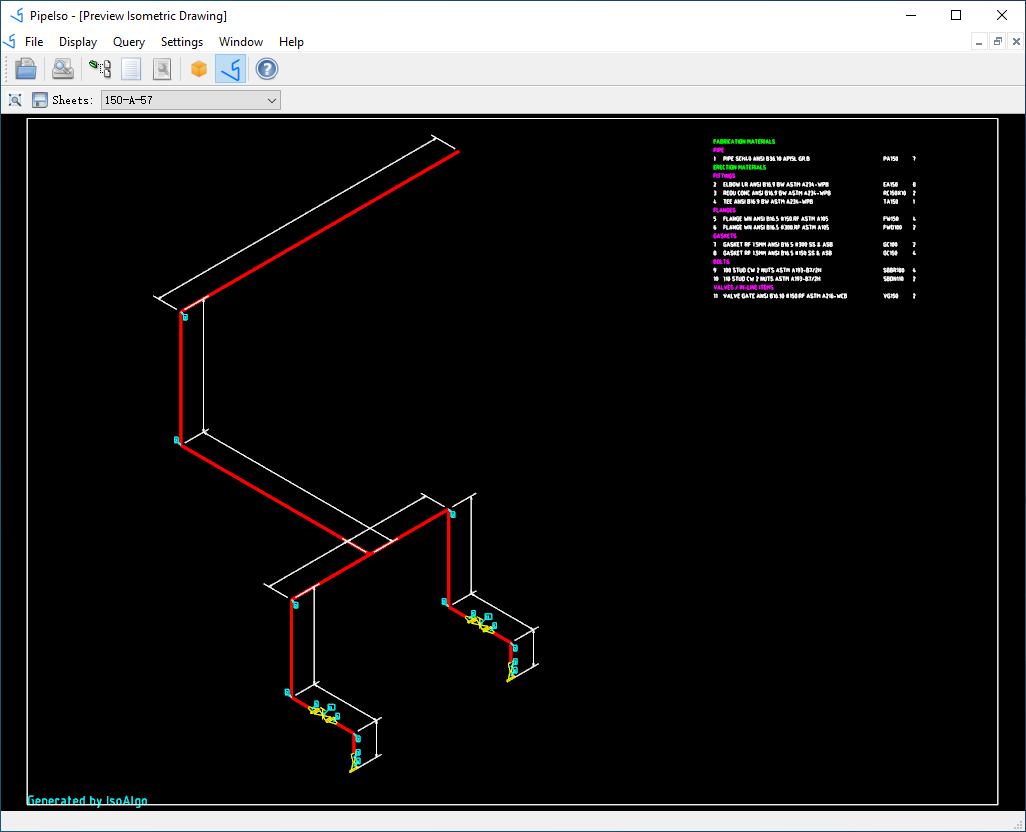Screen dimensions: 1026x832
Task: Save the sheet with the floppy disk icon
Action: (39, 100)
